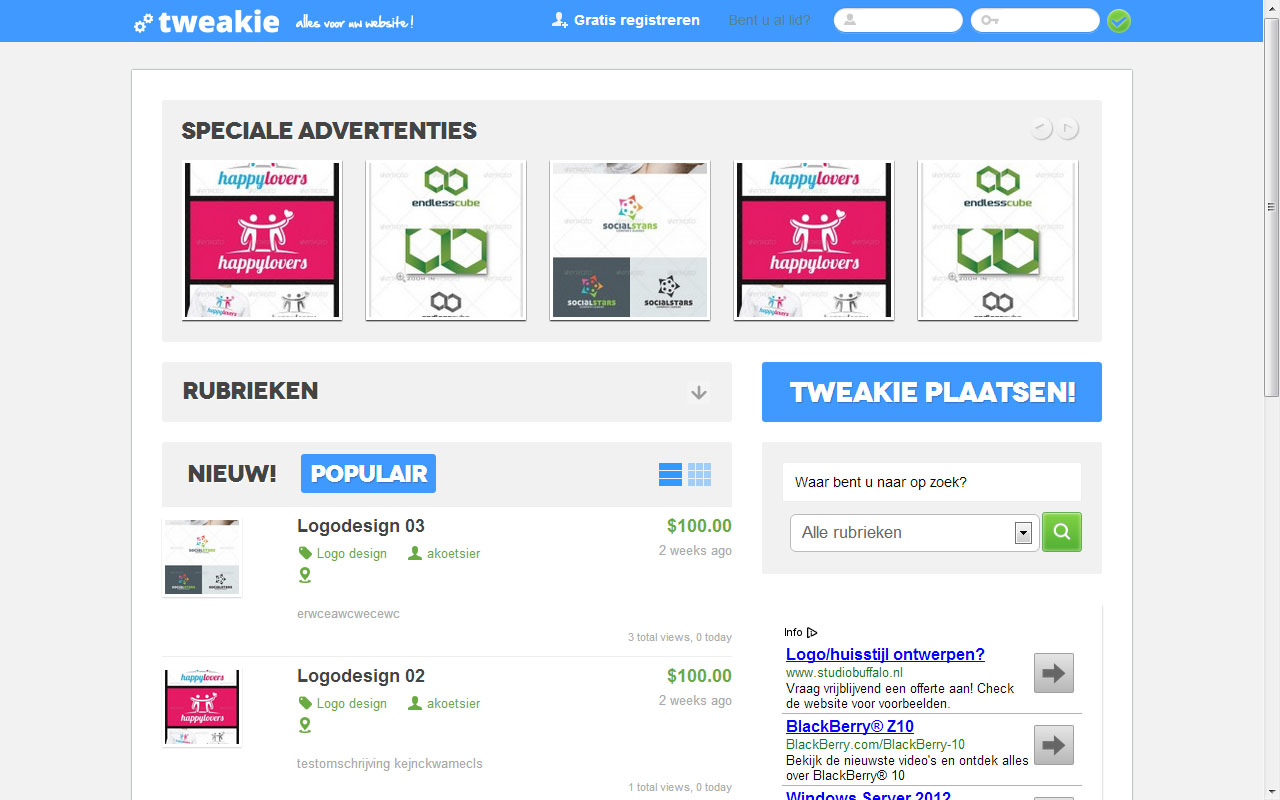Open the last endlesscube special ad thumbnail
Image resolution: width=1280 pixels, height=800 pixels.
(x=998, y=241)
